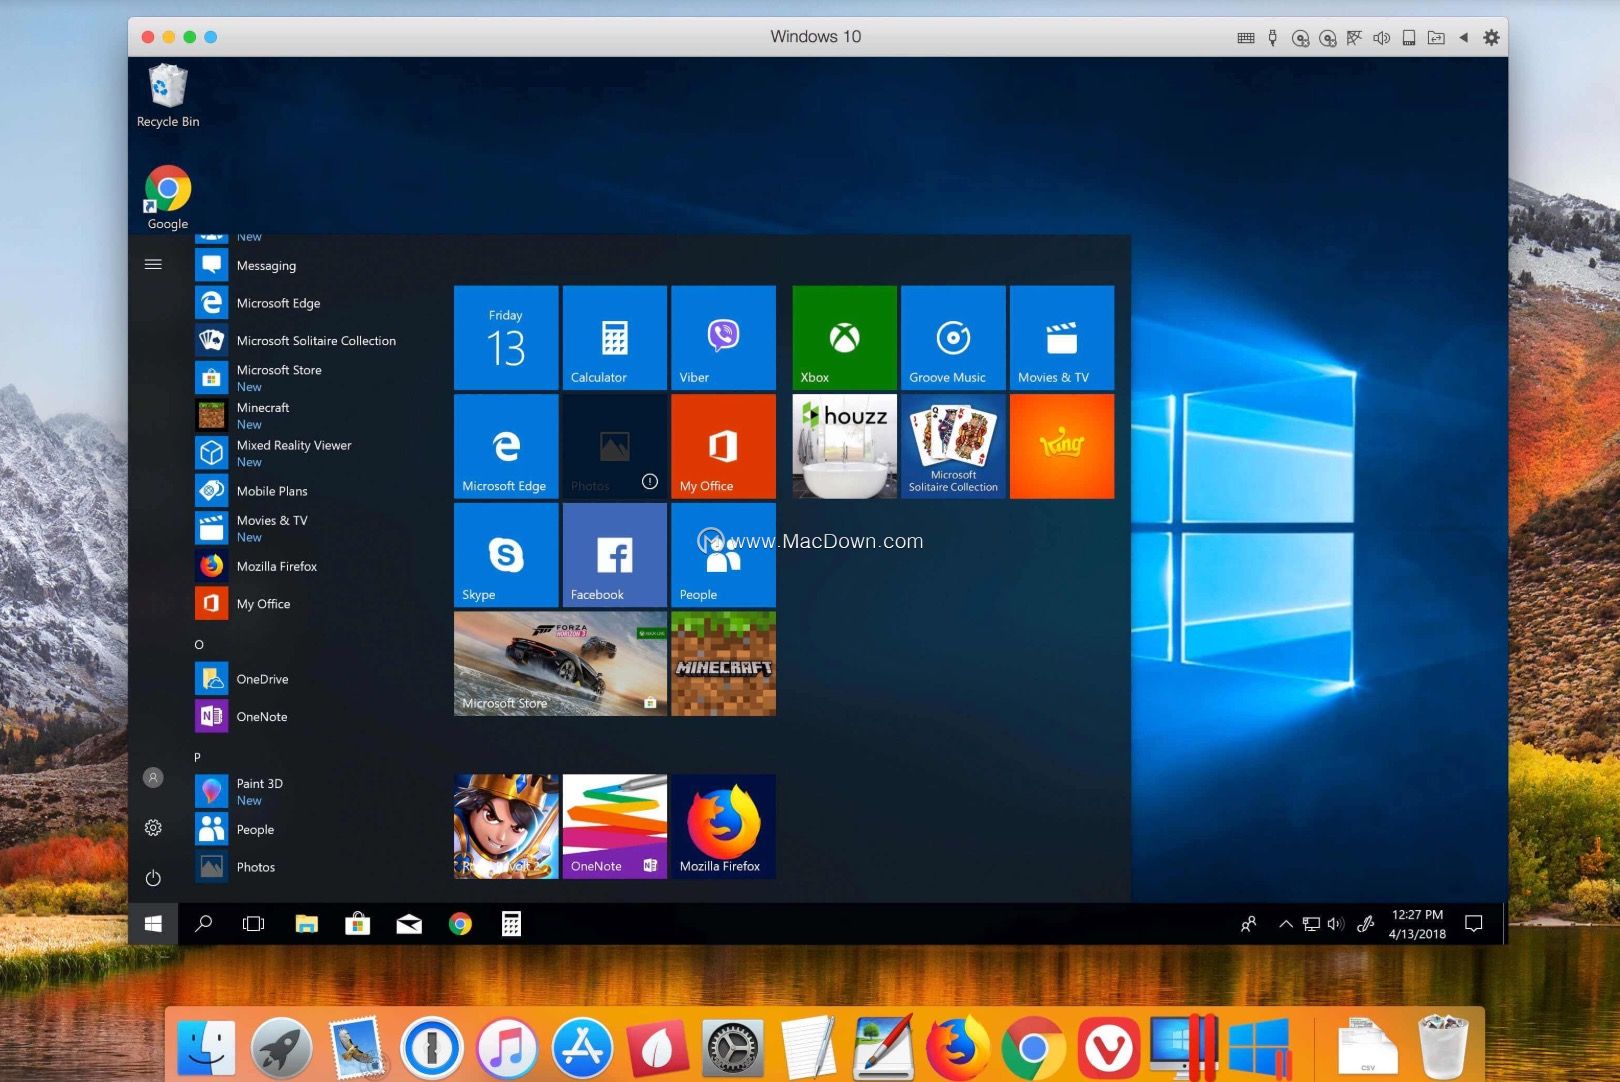Open the My Office tile
The width and height of the screenshot is (1620, 1082).
click(723, 446)
